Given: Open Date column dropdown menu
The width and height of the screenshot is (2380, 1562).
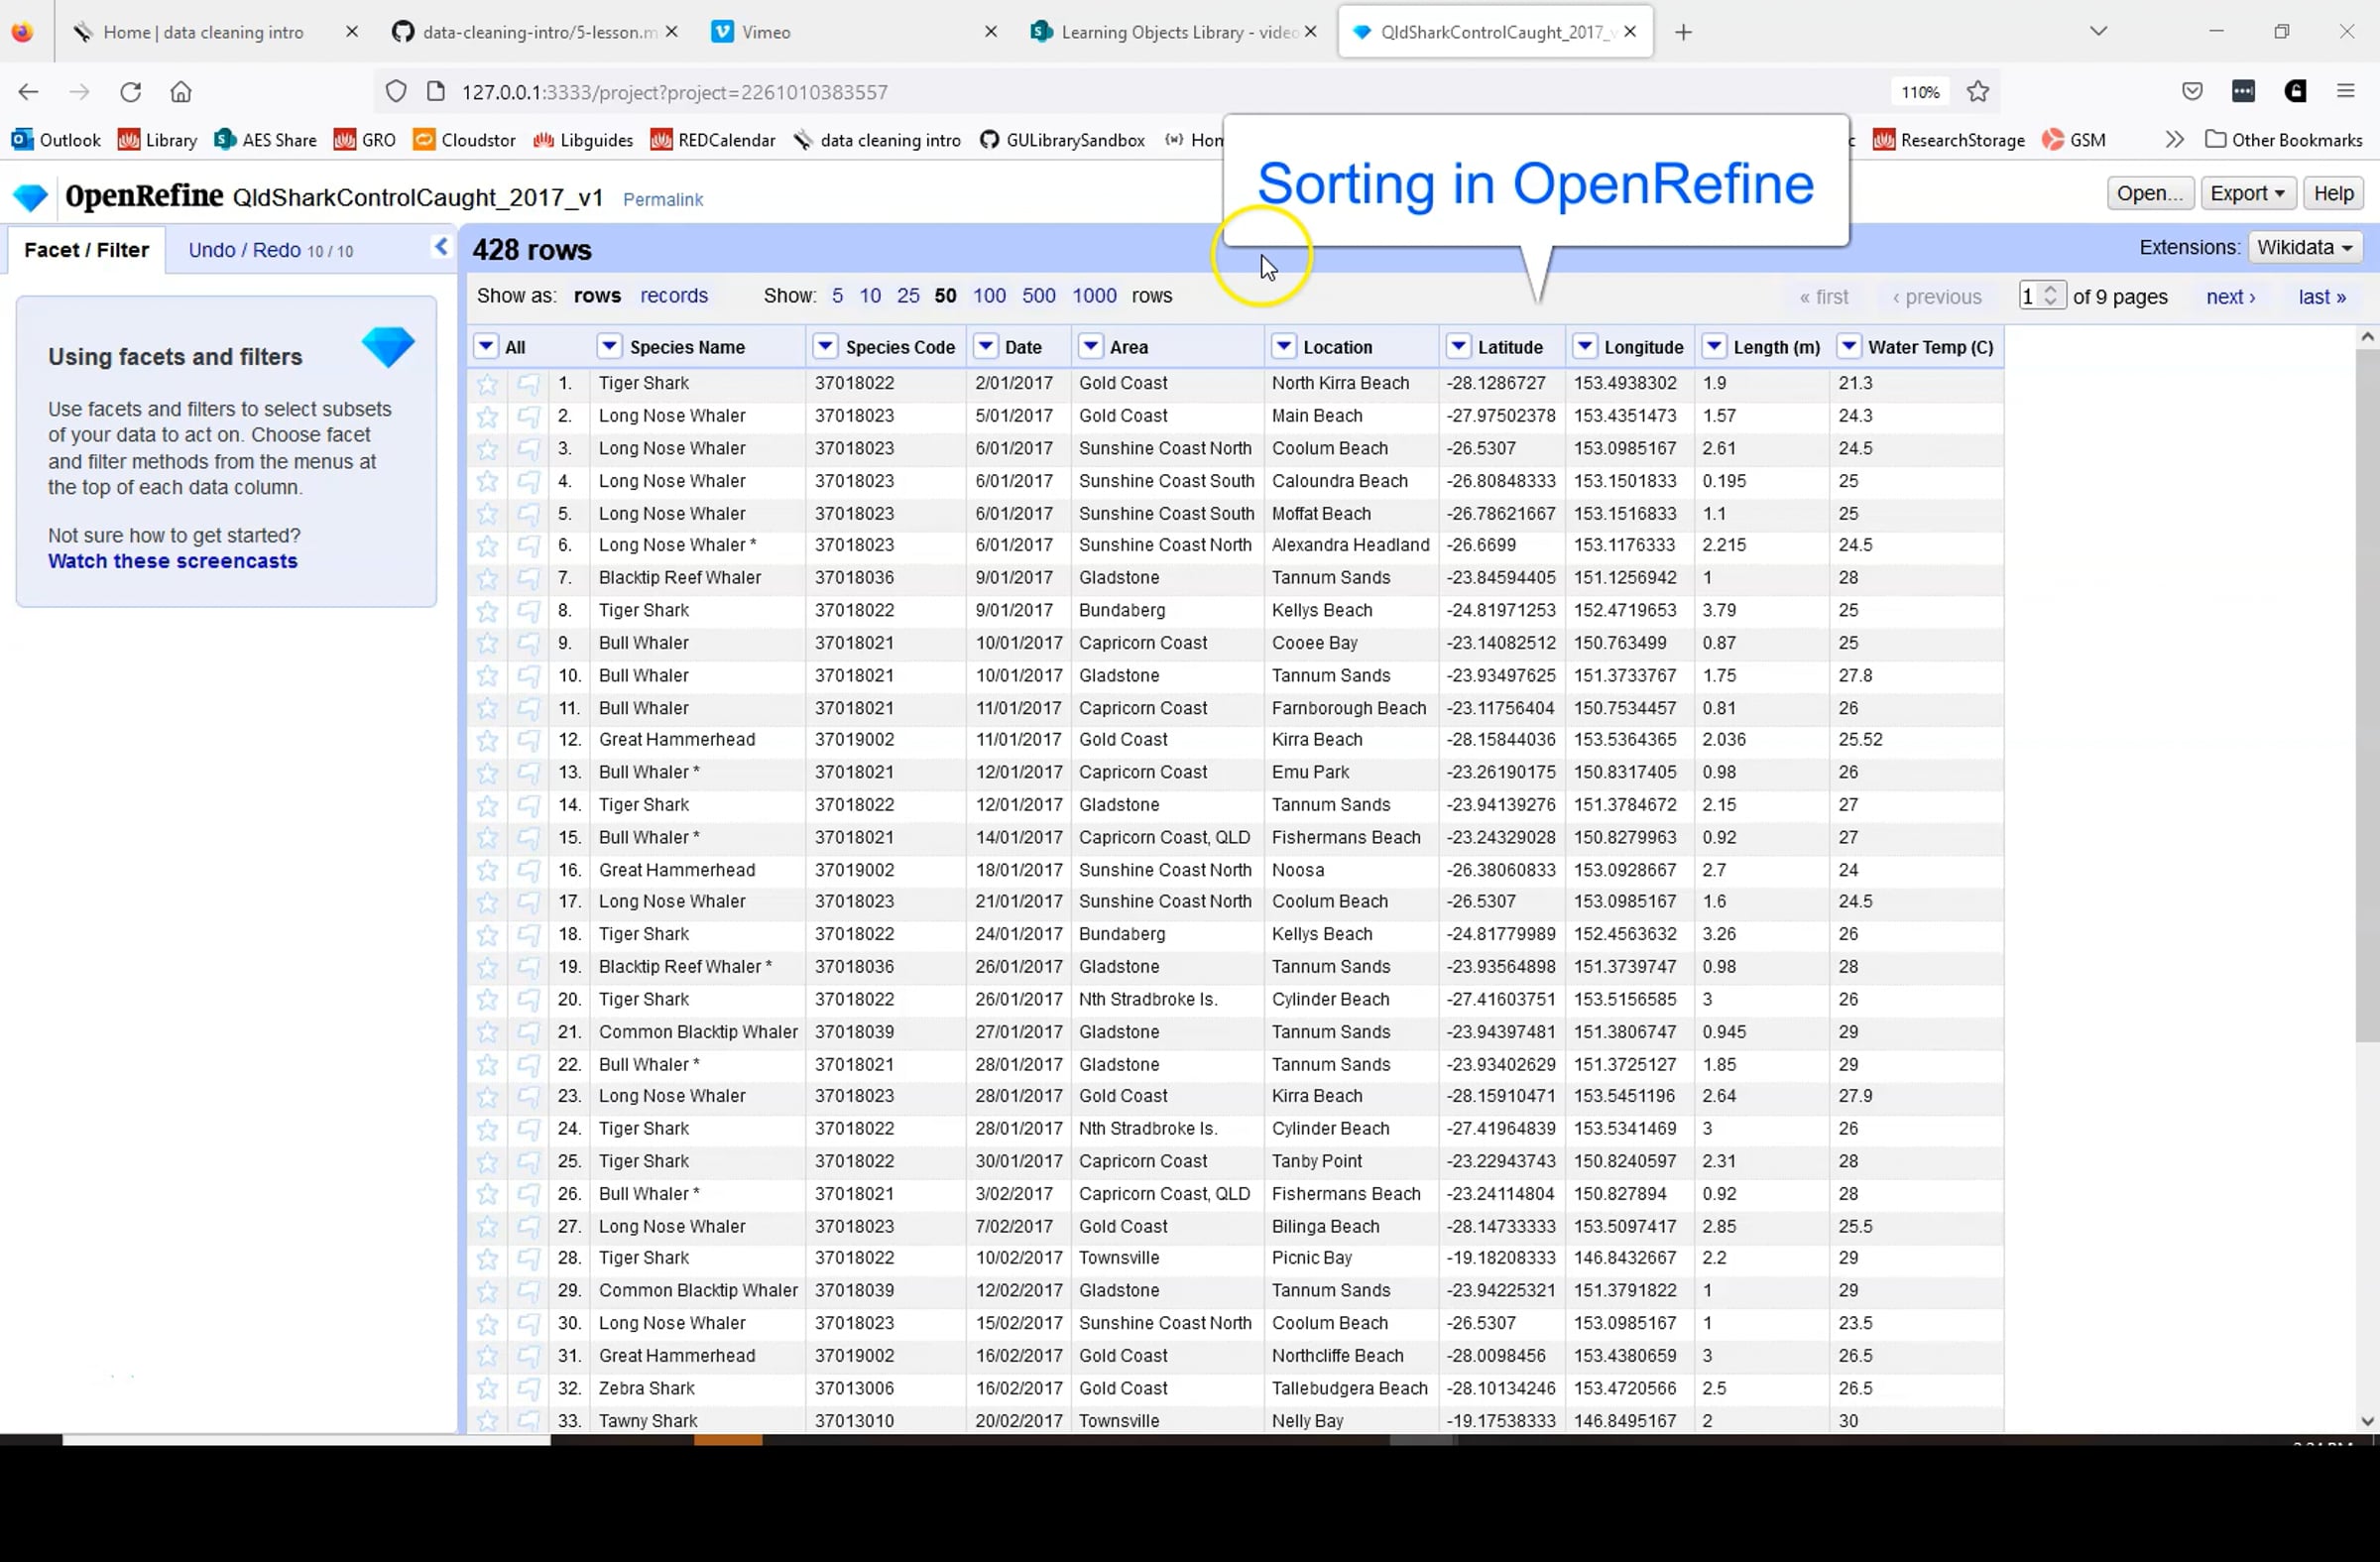Looking at the screenshot, I should pyautogui.click(x=985, y=347).
